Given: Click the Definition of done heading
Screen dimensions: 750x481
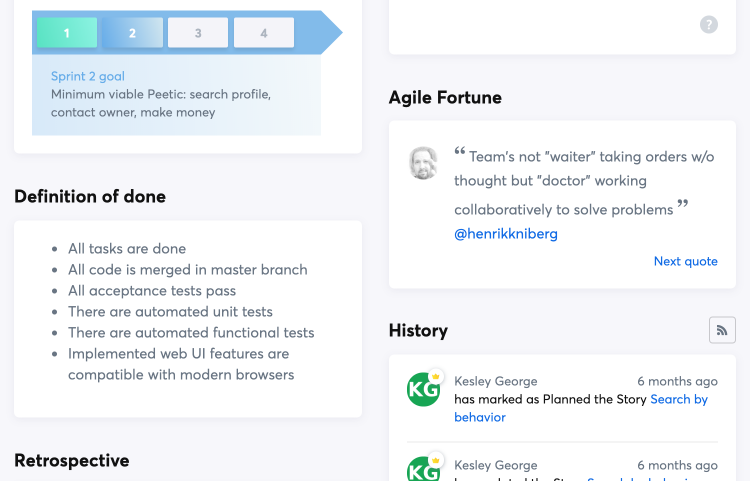Looking at the screenshot, I should tap(90, 196).
